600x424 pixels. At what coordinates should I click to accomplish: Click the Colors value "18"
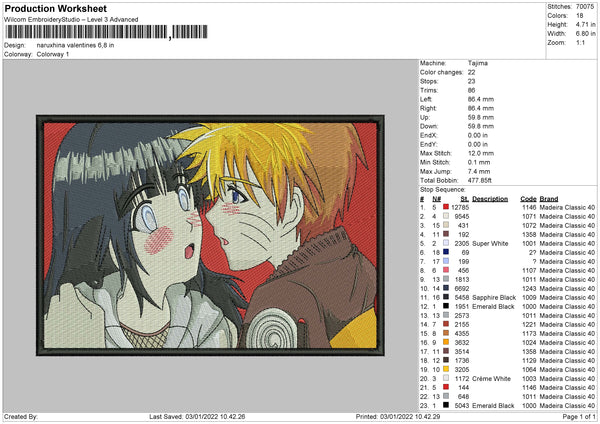coord(580,16)
